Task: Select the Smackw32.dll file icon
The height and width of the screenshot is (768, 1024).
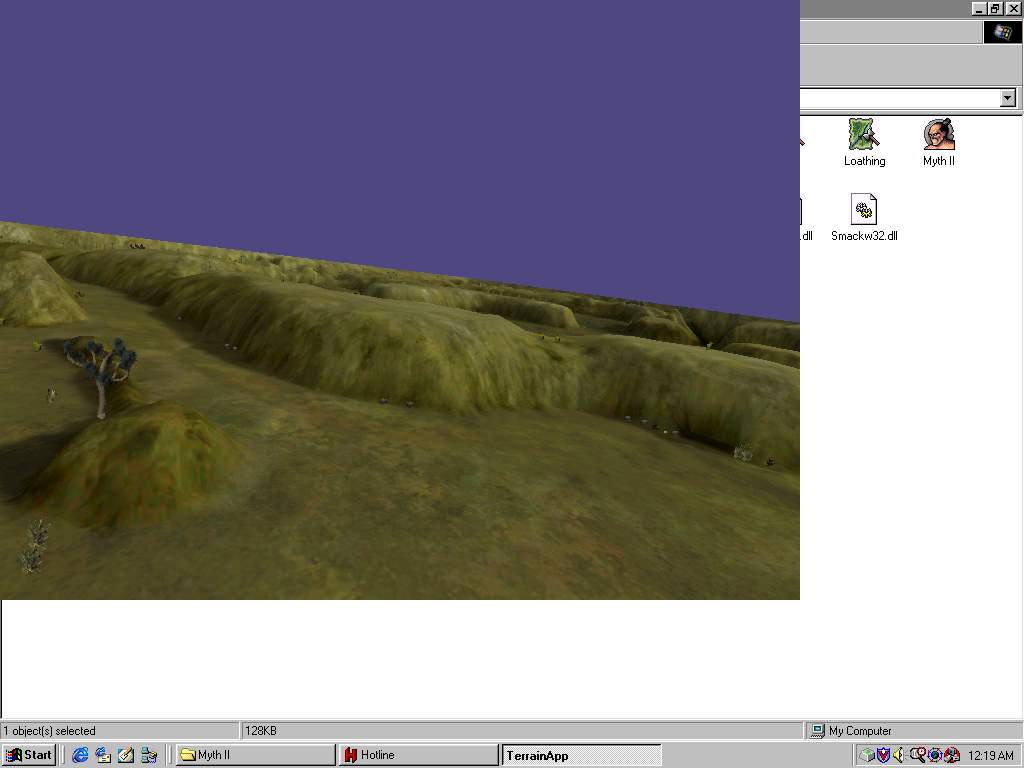Action: [x=863, y=211]
